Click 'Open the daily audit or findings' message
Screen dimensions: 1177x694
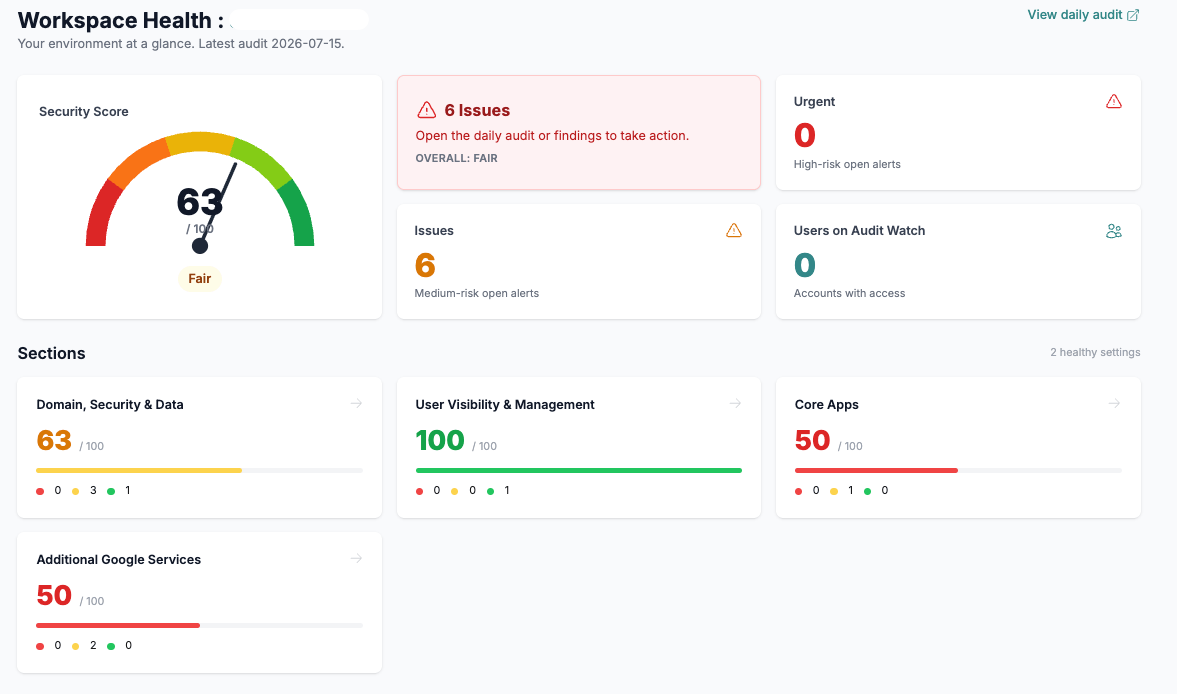(x=552, y=136)
